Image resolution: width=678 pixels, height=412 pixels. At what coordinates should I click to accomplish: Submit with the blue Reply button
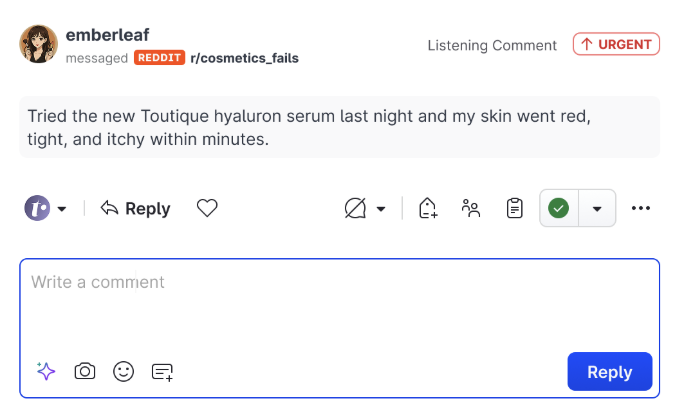[610, 372]
